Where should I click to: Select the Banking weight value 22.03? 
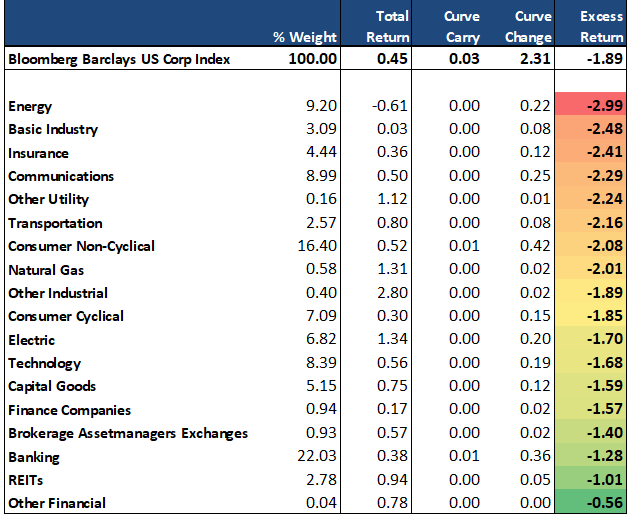(x=318, y=457)
